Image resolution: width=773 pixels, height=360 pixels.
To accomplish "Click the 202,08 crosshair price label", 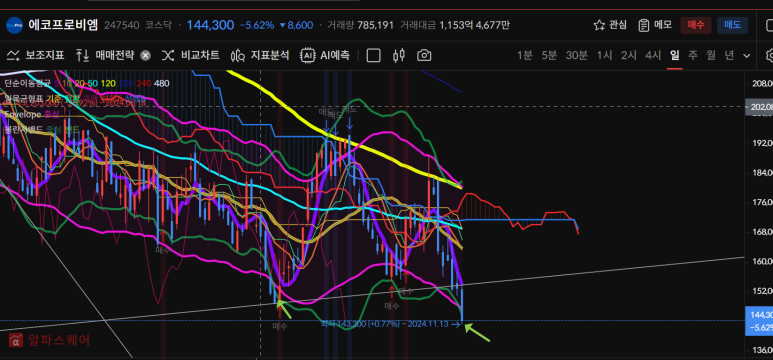I will click(759, 107).
